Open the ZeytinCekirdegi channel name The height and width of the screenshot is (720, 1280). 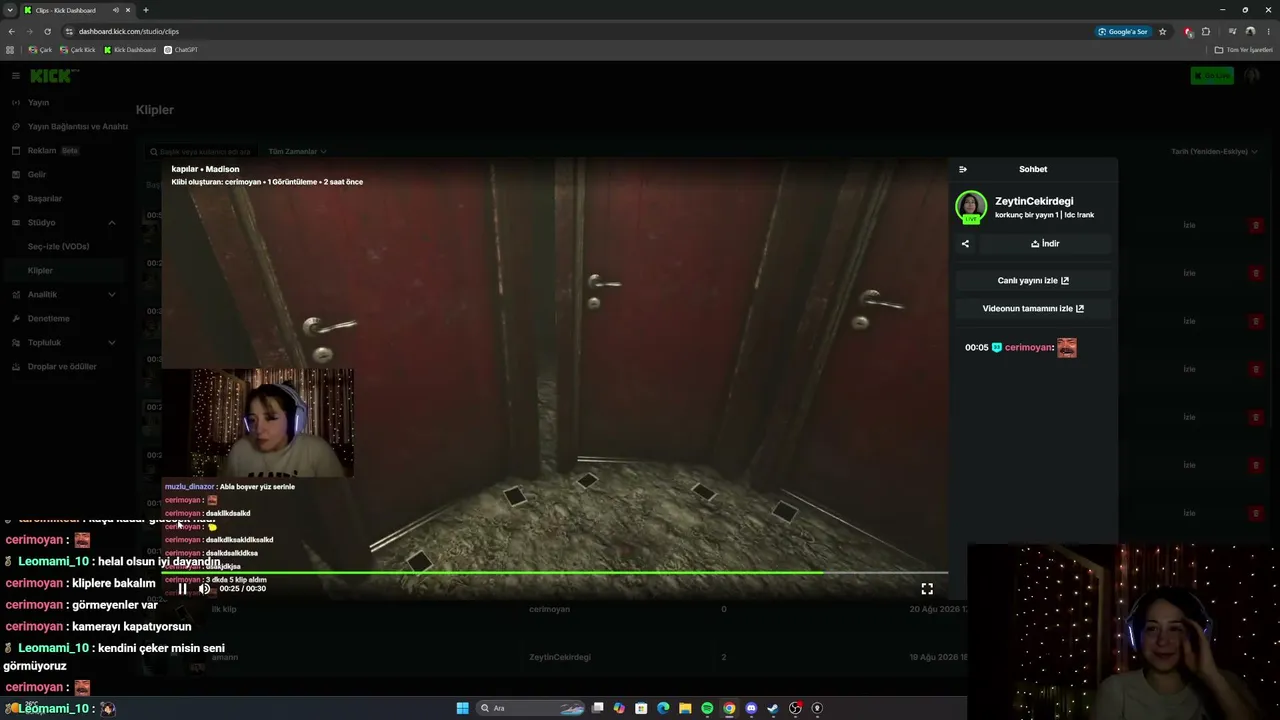click(x=1034, y=201)
